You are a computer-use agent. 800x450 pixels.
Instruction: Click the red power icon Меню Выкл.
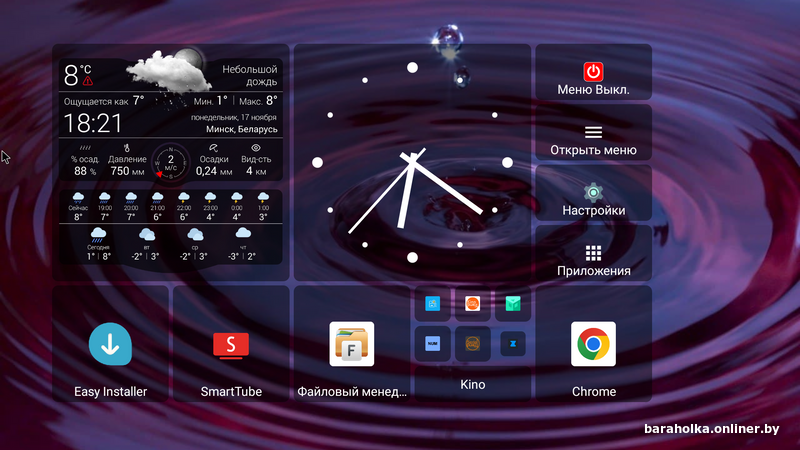593,72
